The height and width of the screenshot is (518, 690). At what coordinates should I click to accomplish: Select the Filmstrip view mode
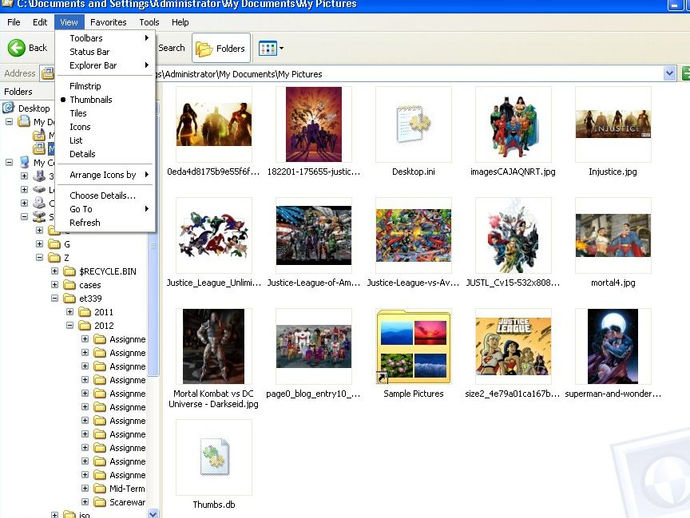point(106,86)
